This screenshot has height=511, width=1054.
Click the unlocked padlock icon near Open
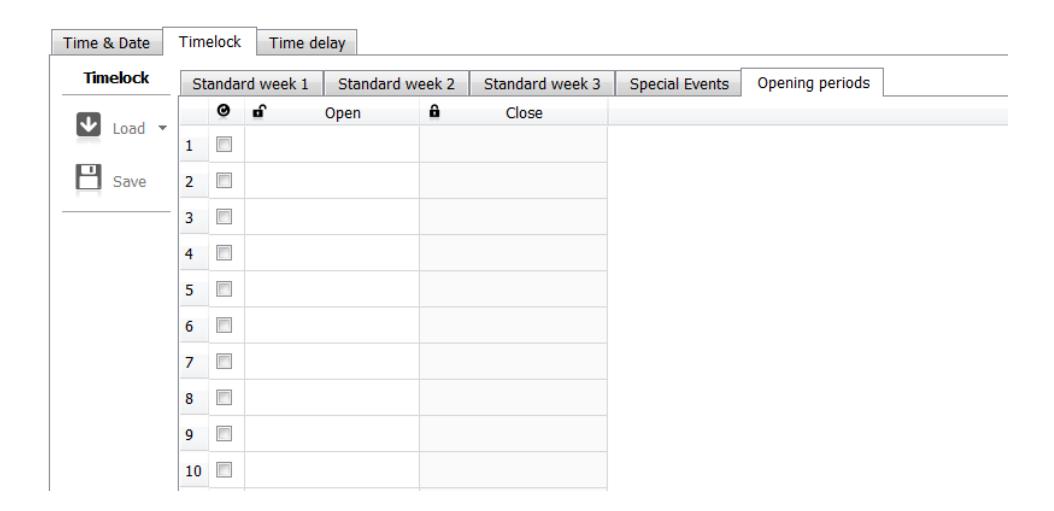coord(258,112)
